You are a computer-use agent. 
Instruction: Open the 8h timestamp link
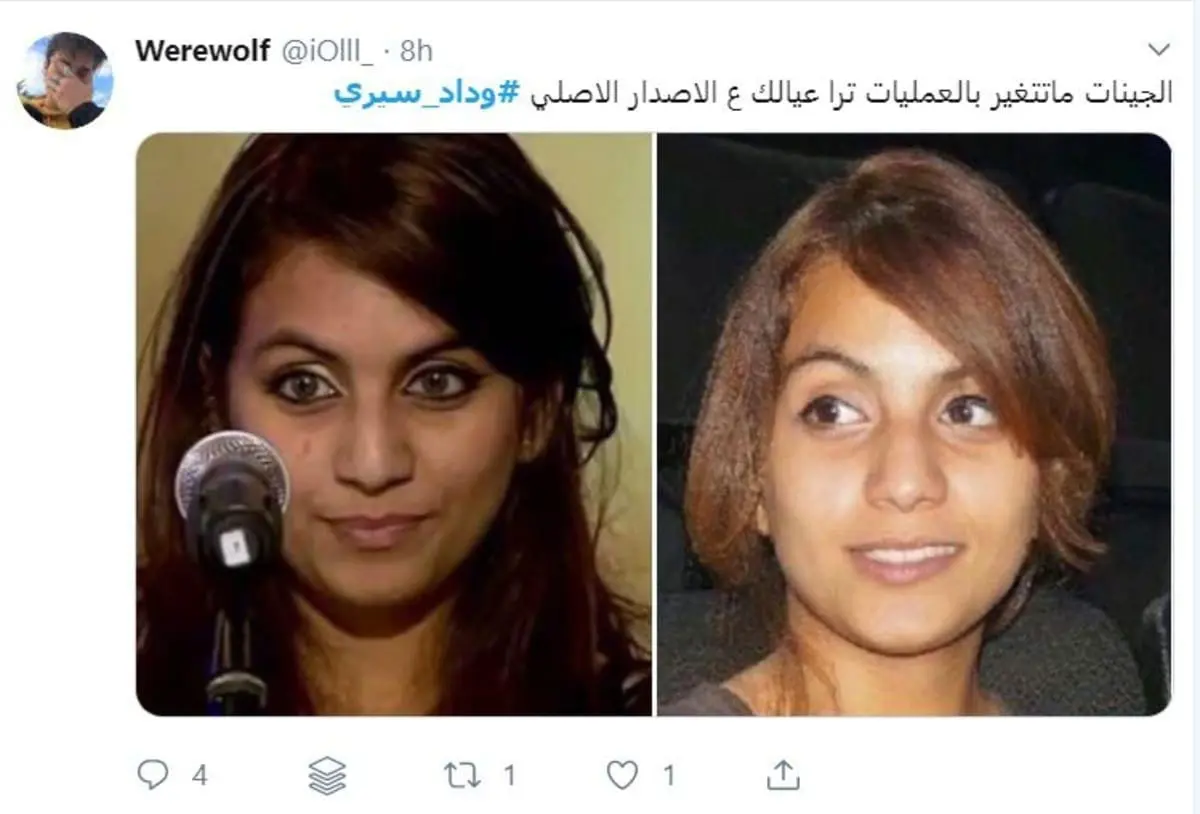pyautogui.click(x=416, y=51)
